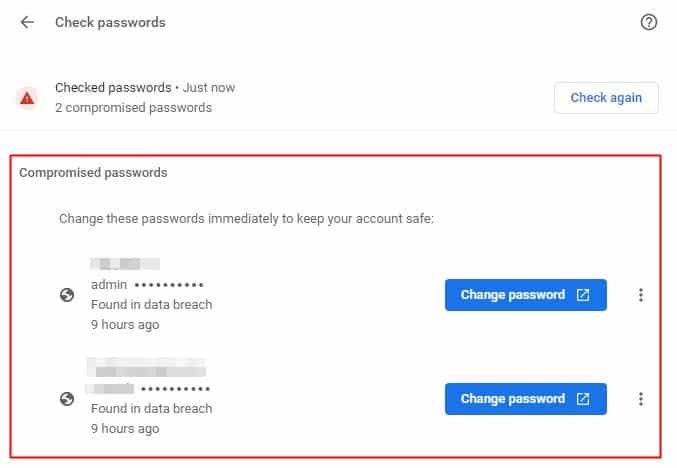Image resolution: width=677 pixels, height=468 pixels.
Task: Open more actions menu for second entry
Action: coord(641,398)
